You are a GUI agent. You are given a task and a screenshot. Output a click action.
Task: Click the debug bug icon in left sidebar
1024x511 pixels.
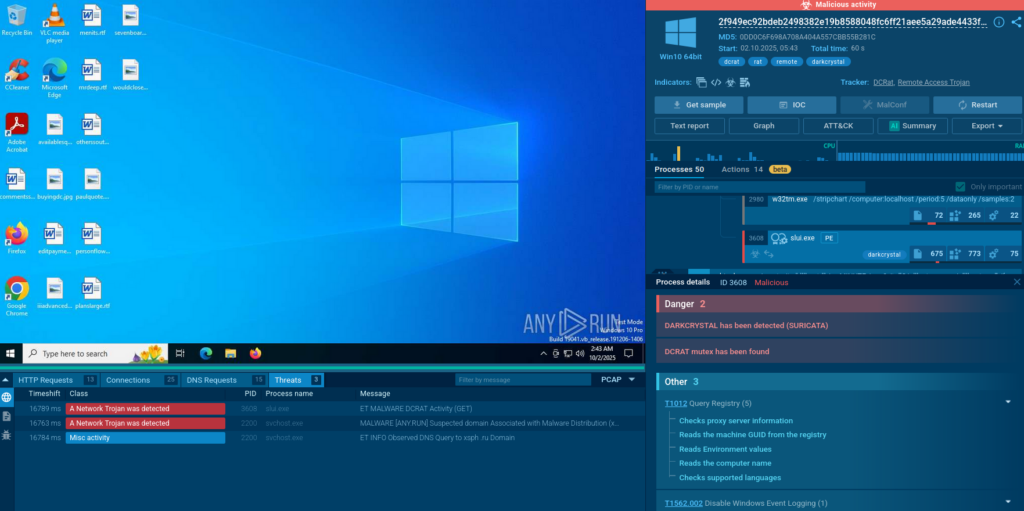coord(7,433)
